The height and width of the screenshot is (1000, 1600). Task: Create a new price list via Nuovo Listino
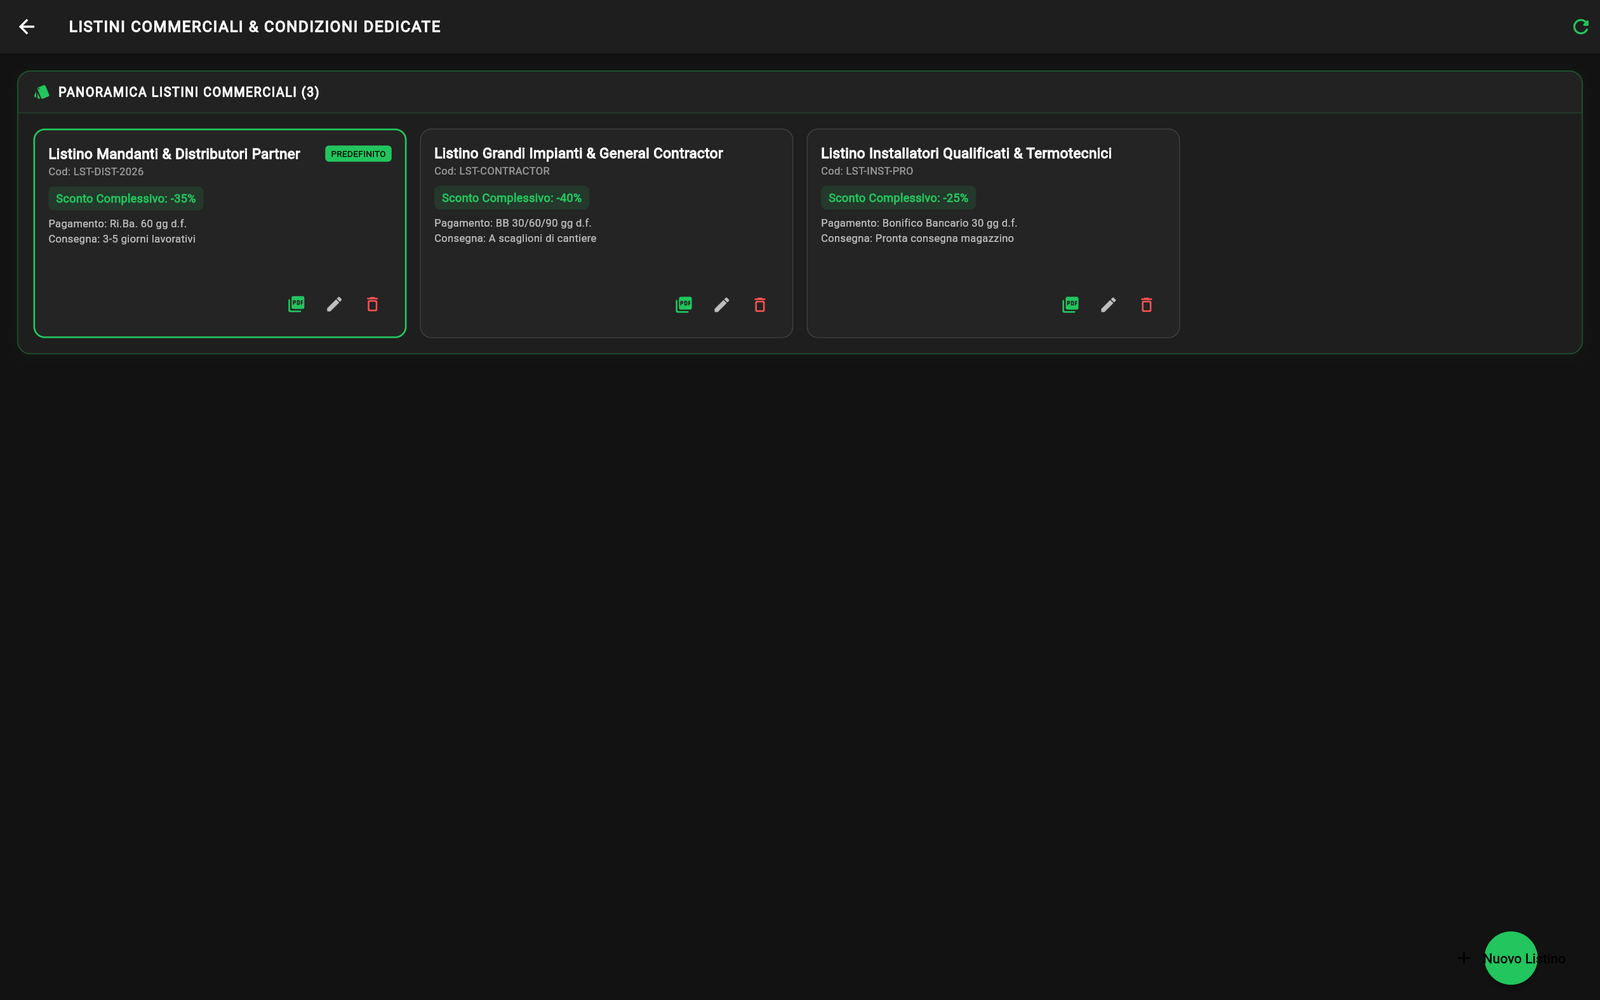click(x=1510, y=958)
